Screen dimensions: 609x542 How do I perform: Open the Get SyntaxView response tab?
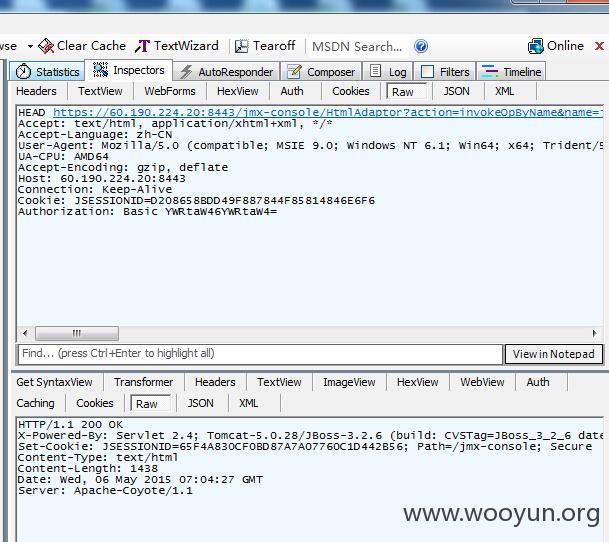pyautogui.click(x=54, y=382)
